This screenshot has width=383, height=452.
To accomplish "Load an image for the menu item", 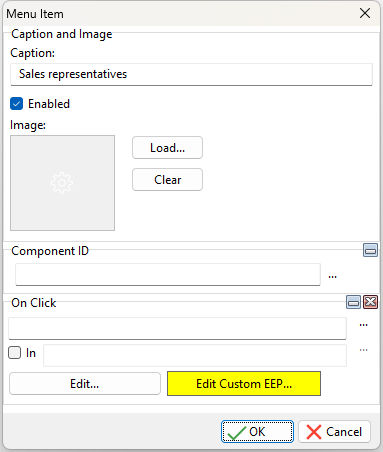I will tap(167, 148).
